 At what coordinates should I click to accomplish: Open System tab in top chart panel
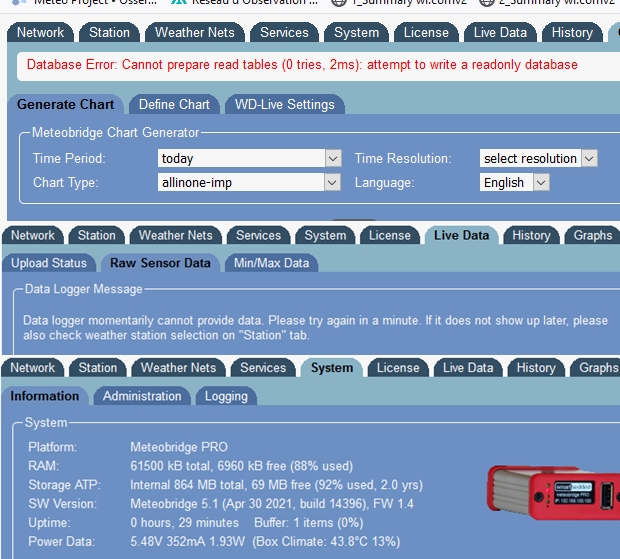(x=356, y=32)
